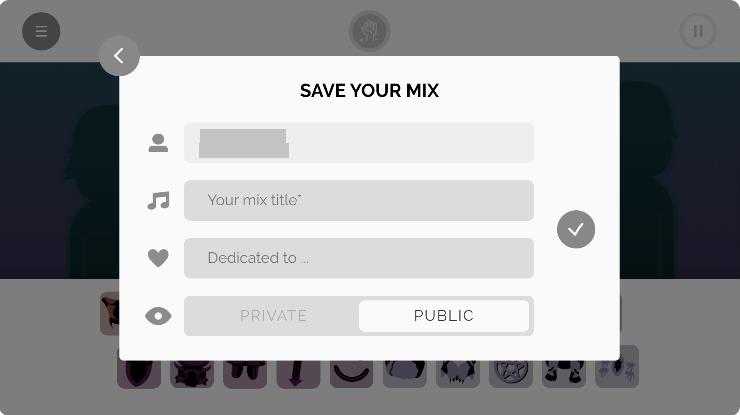Image resolution: width=740 pixels, height=415 pixels.
Task: Click the center logo icon in header
Action: click(369, 31)
